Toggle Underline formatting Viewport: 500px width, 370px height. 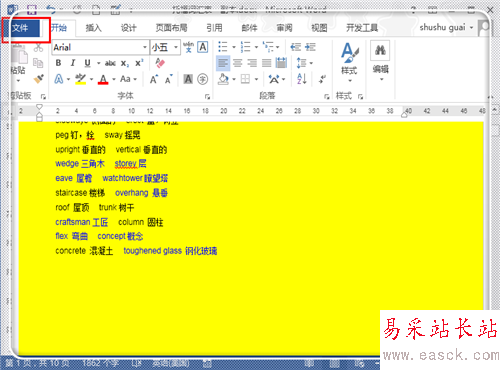tap(87, 63)
